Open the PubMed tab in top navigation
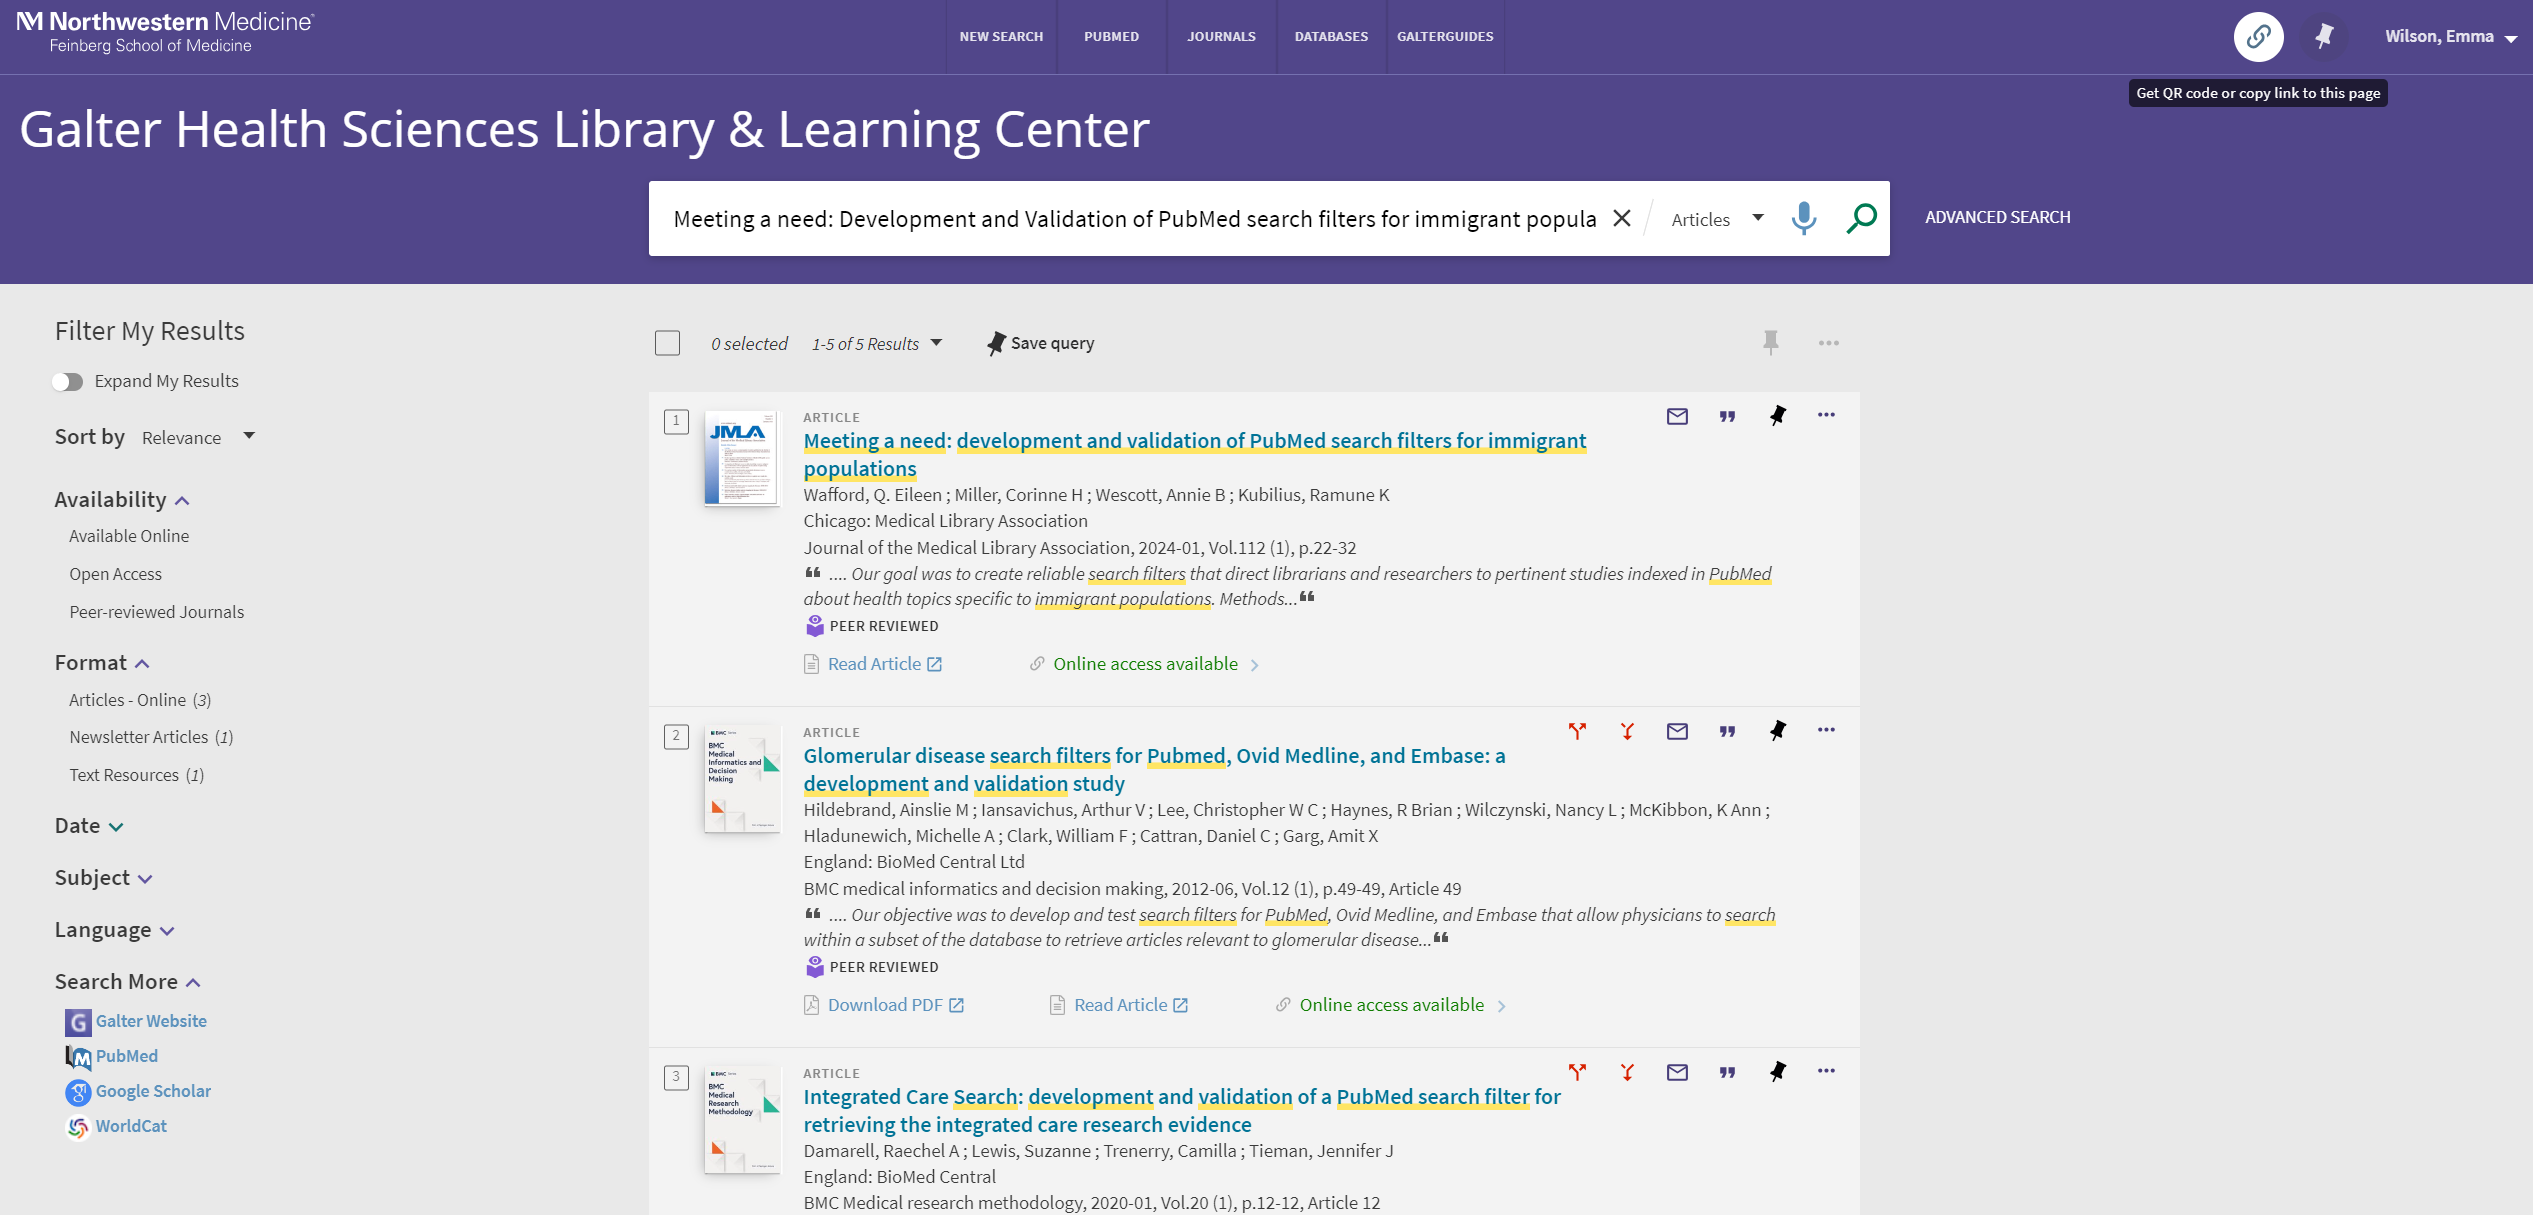The image size is (2533, 1215). point(1111,36)
